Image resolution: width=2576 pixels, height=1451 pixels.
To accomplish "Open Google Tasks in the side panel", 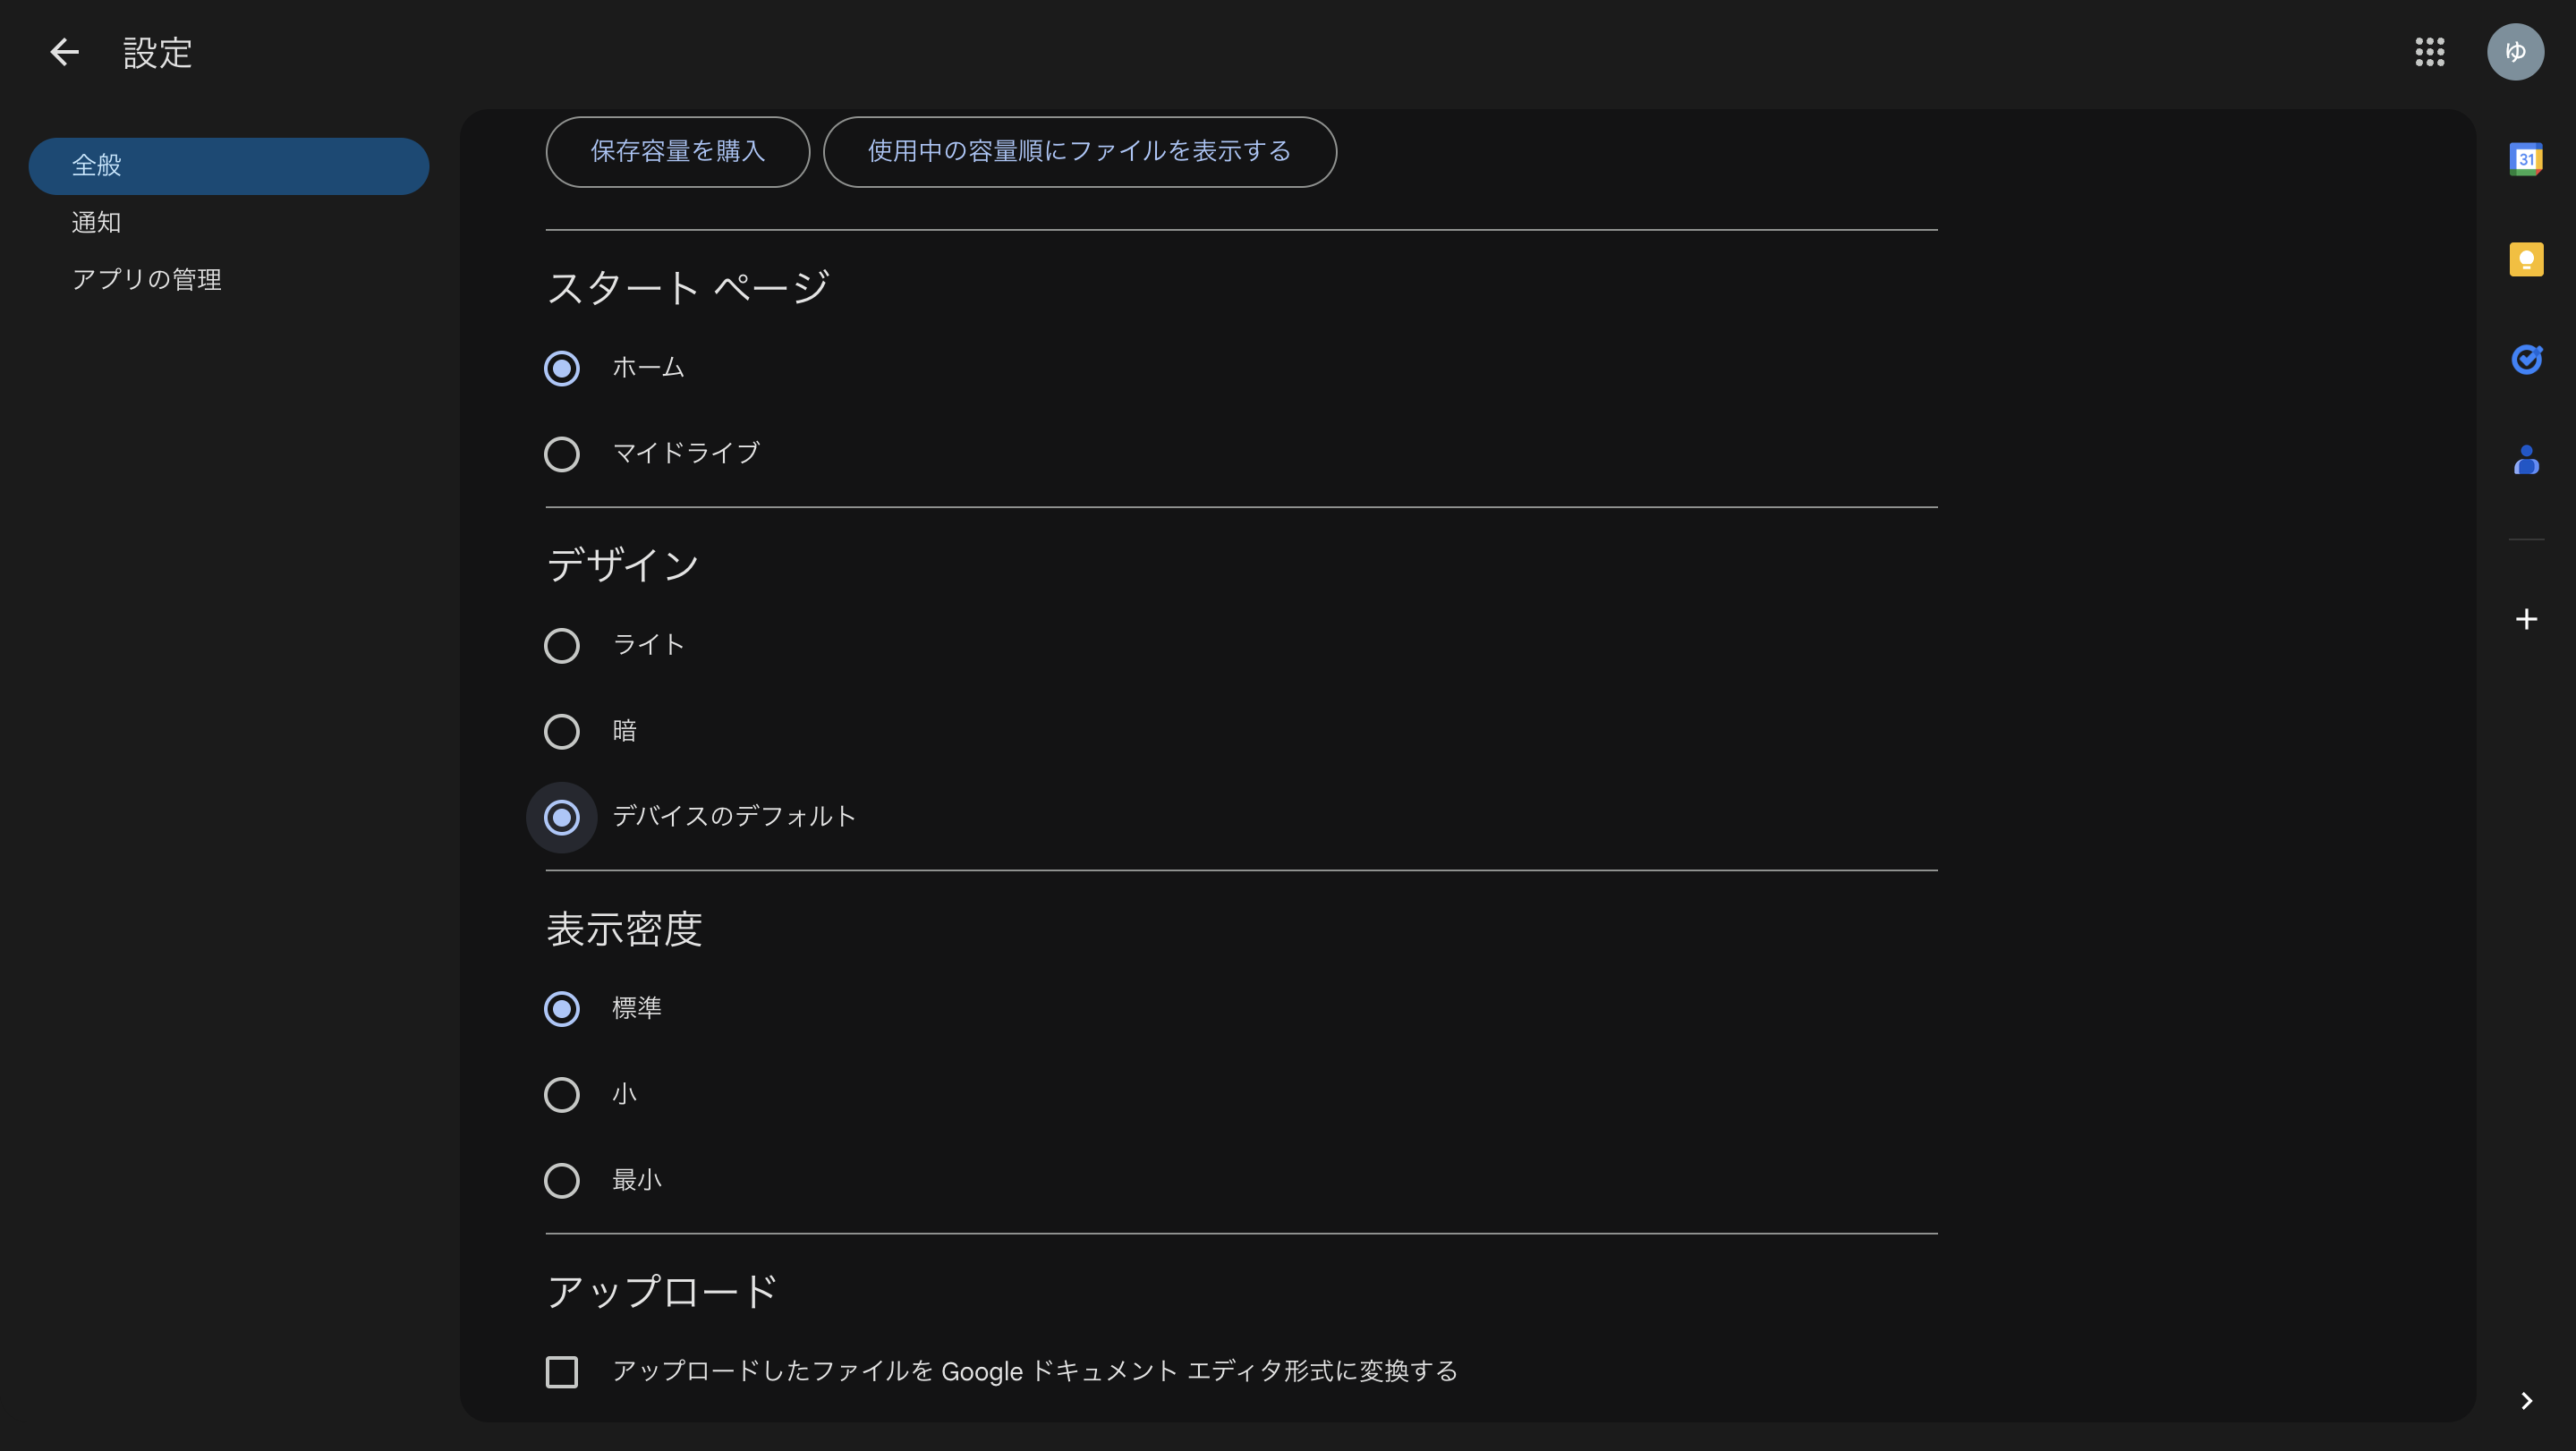I will pos(2527,359).
